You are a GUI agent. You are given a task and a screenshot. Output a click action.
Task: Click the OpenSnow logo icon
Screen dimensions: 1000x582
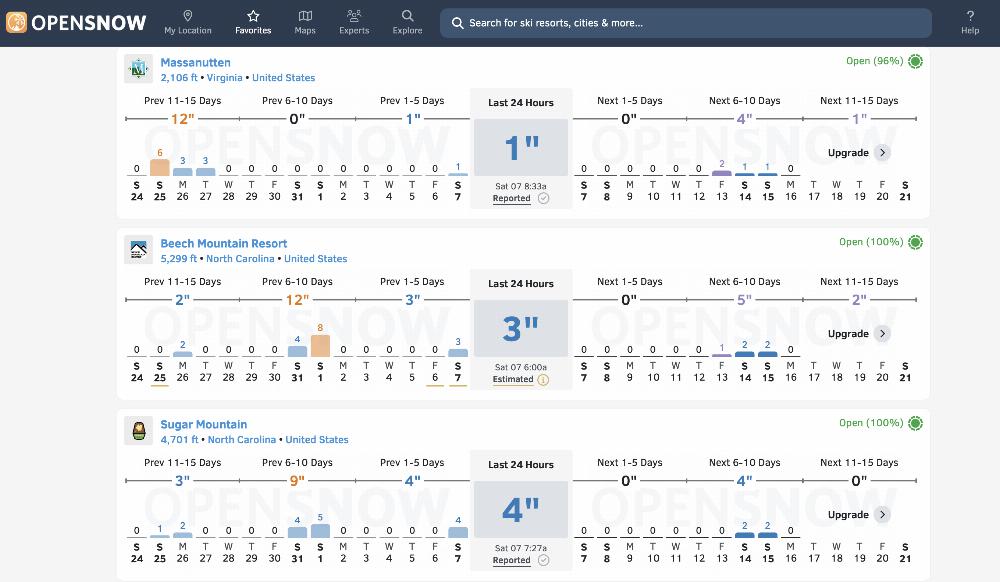(16, 22)
